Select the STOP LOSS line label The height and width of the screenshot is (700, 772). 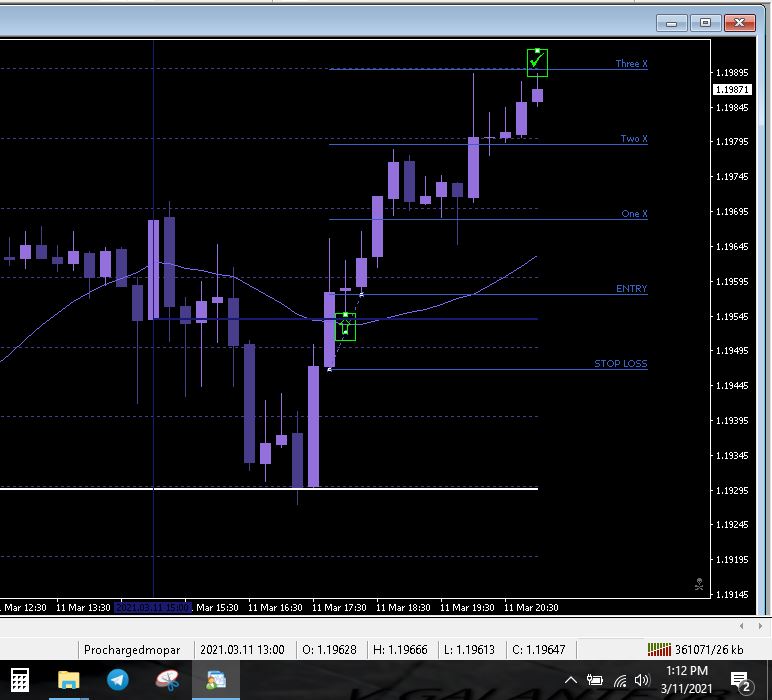(620, 363)
